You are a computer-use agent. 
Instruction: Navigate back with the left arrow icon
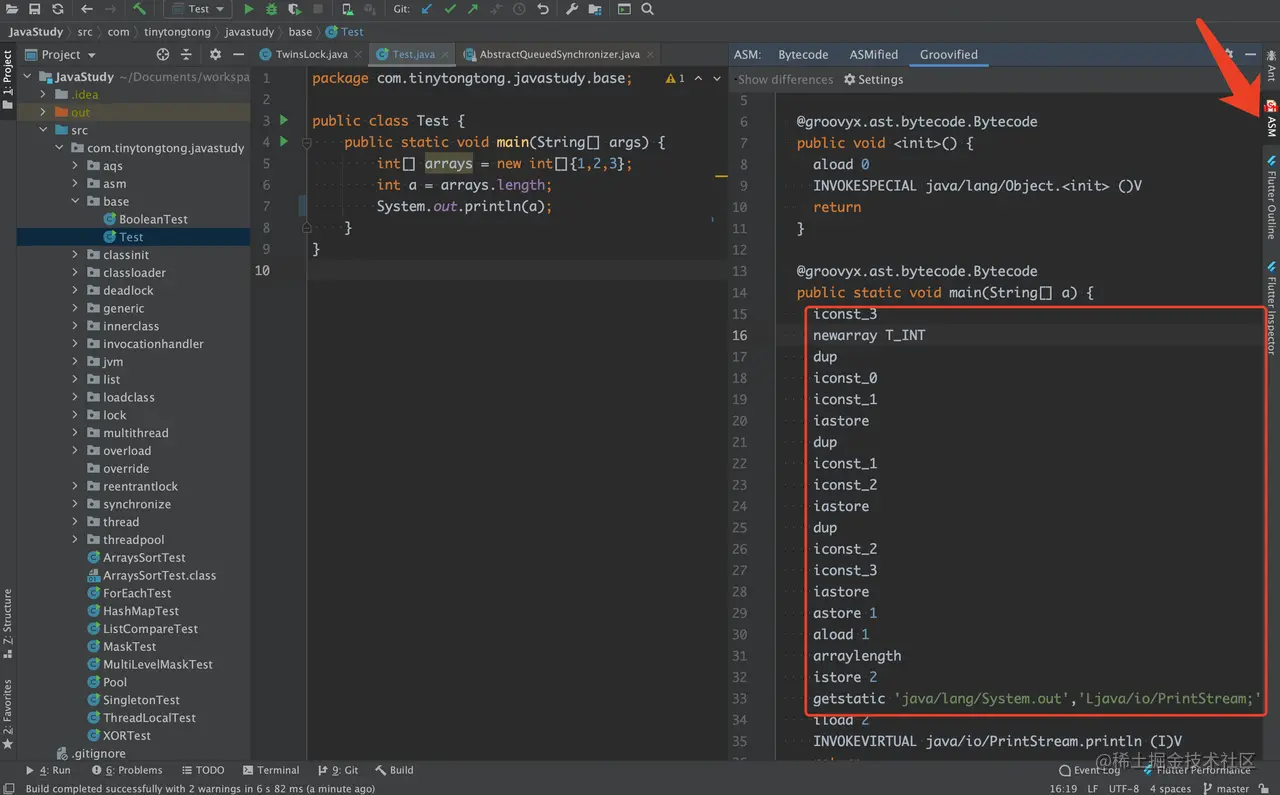(87, 9)
